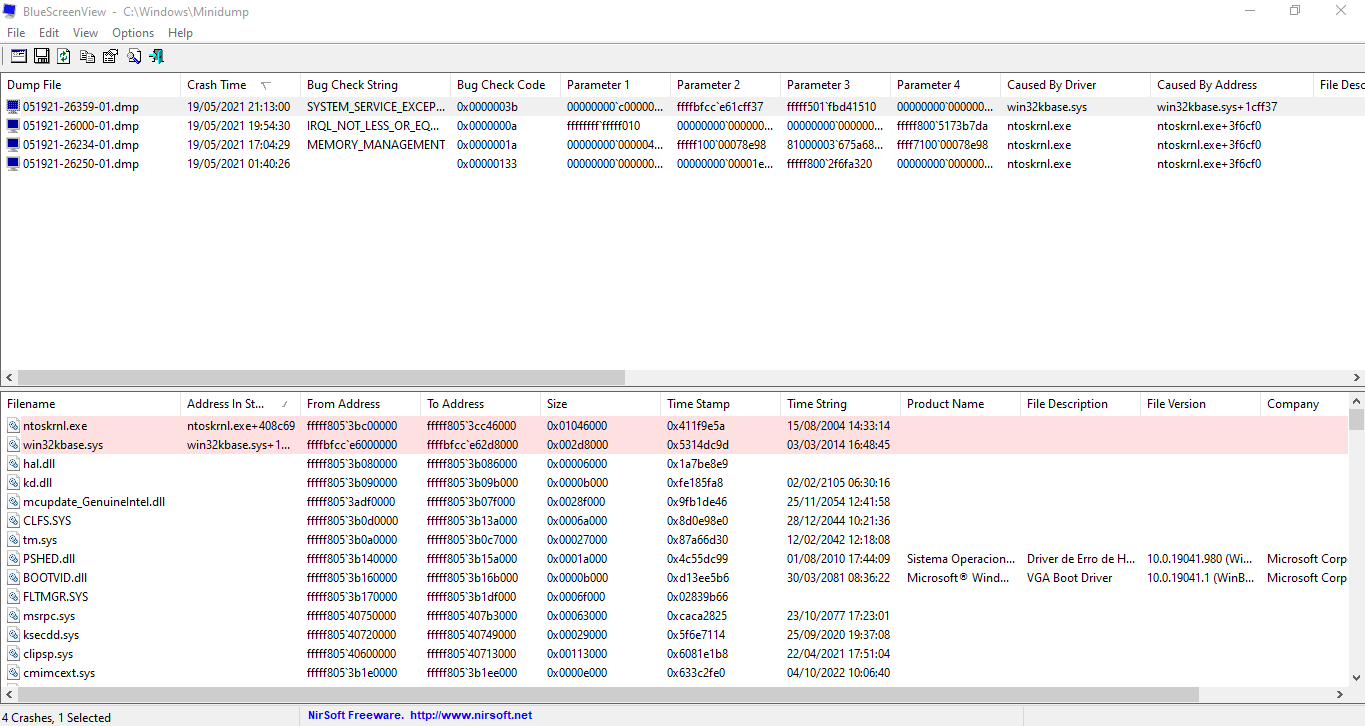The height and width of the screenshot is (726, 1365).
Task: Click the tm.sys file icon
Action: (13, 539)
